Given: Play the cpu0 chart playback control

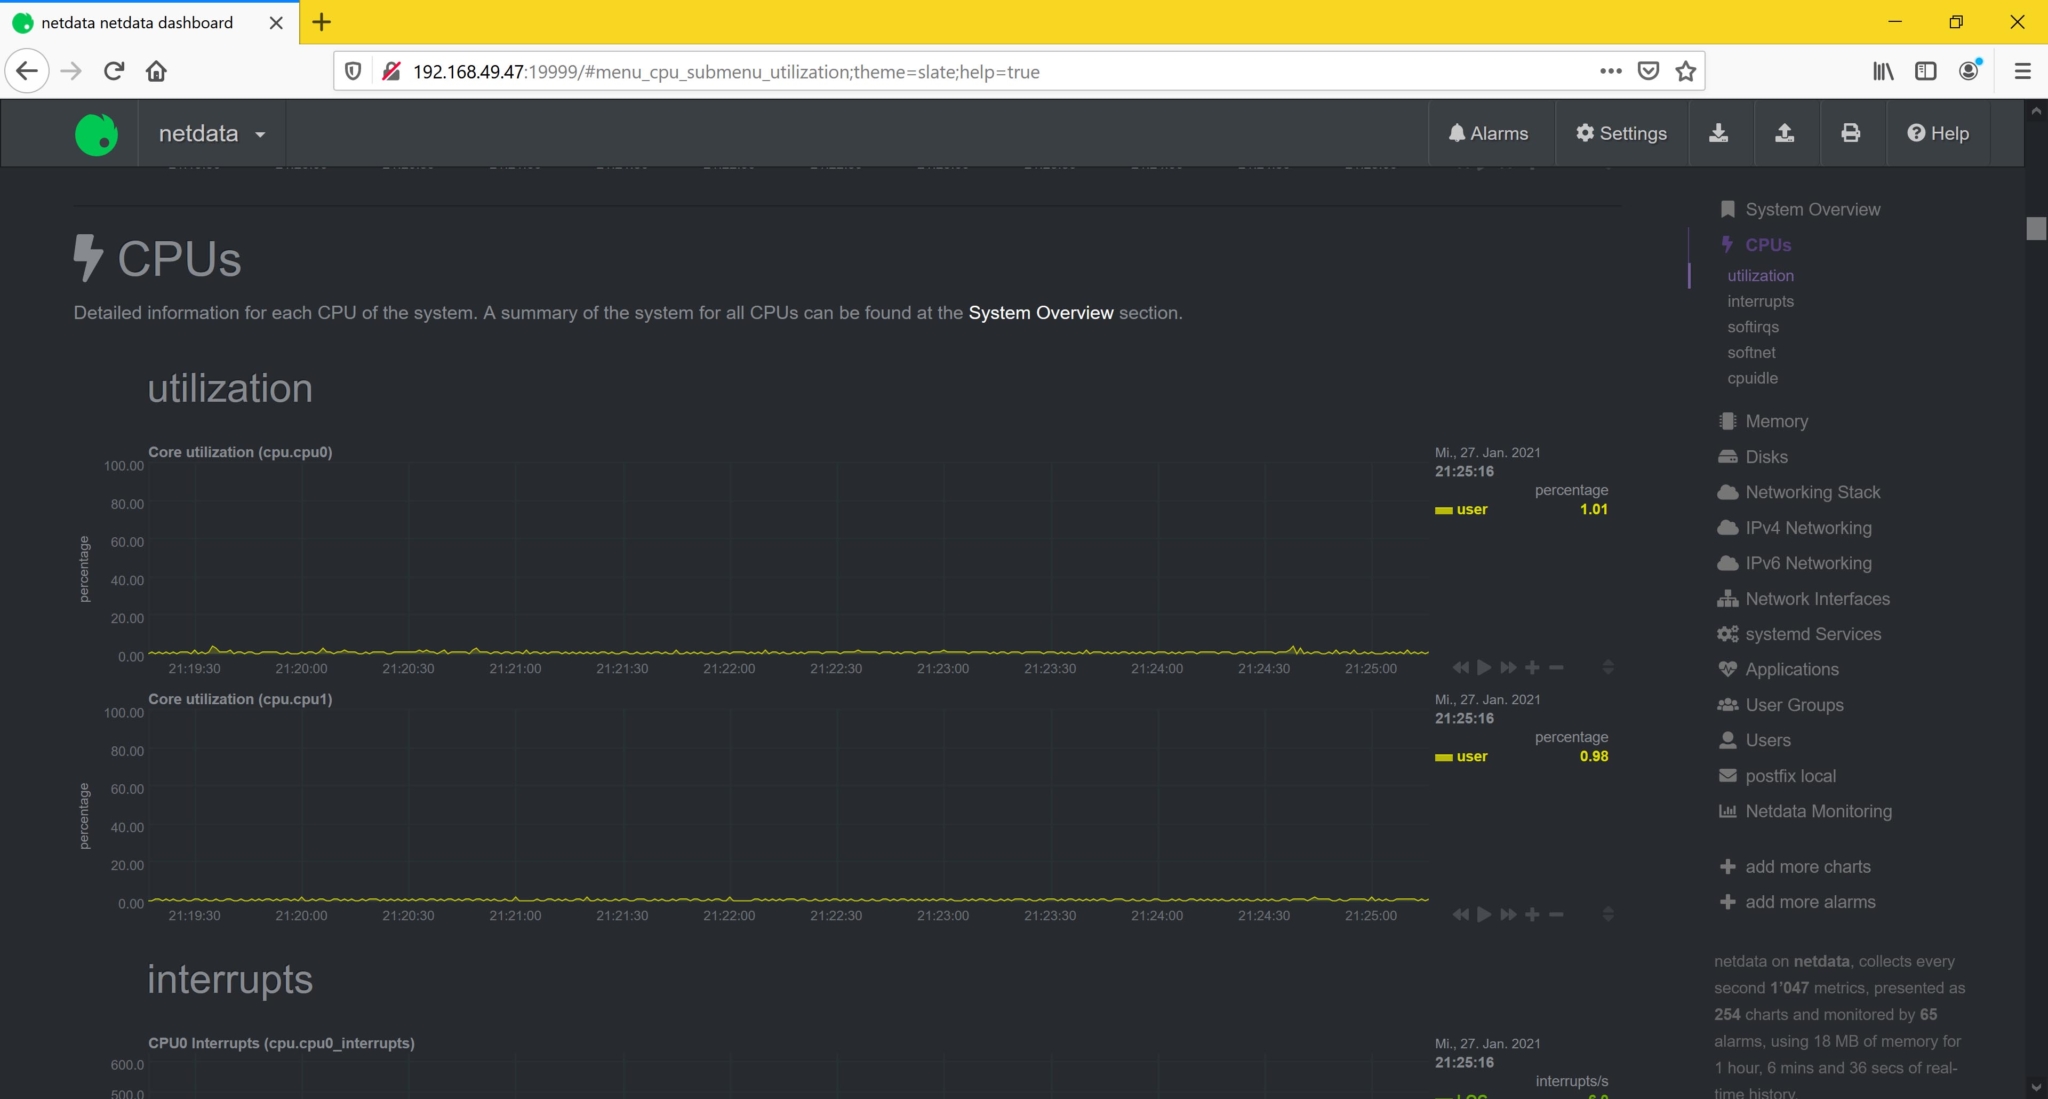Looking at the screenshot, I should point(1484,667).
